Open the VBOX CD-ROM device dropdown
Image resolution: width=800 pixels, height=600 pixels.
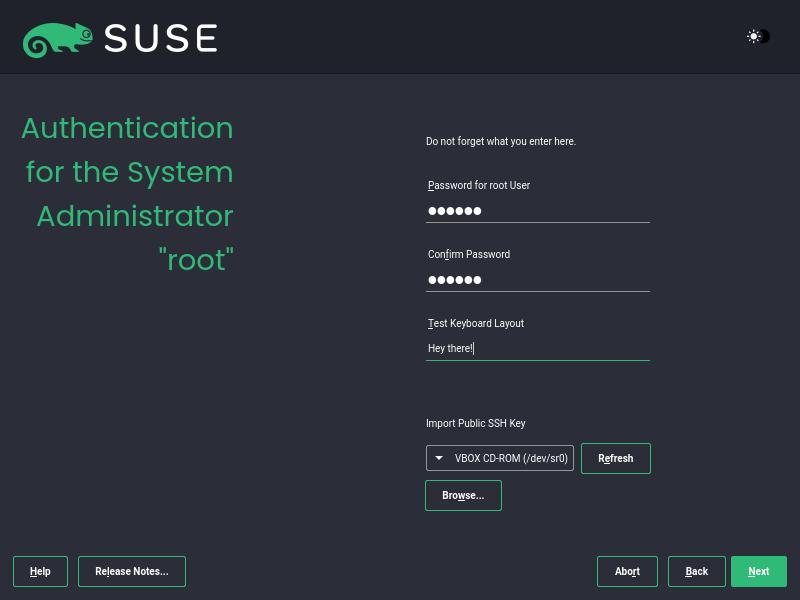499,458
